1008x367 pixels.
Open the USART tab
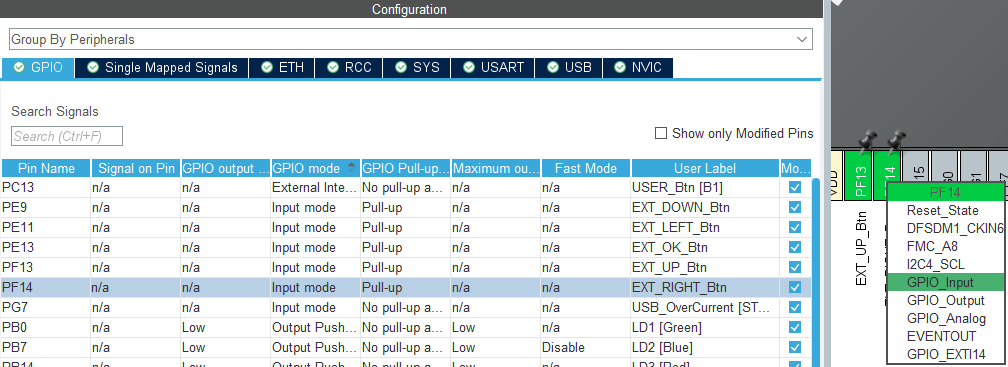point(493,67)
